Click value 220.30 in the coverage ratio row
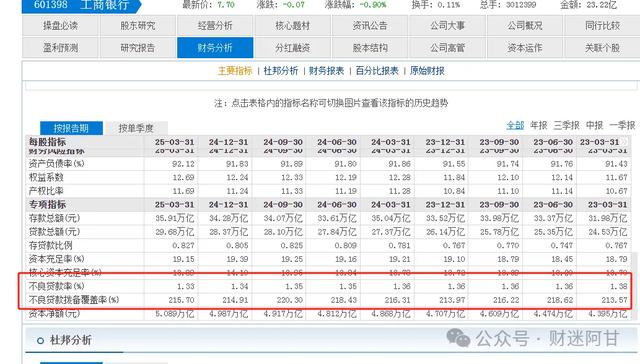This screenshot has height=364, width=640. (289, 300)
